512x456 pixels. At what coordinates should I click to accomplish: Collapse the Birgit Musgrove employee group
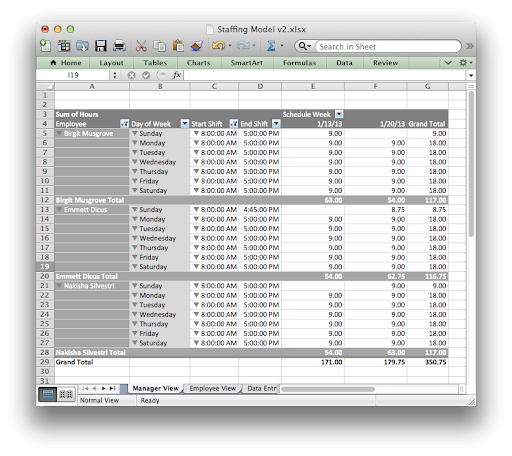[x=59, y=134]
